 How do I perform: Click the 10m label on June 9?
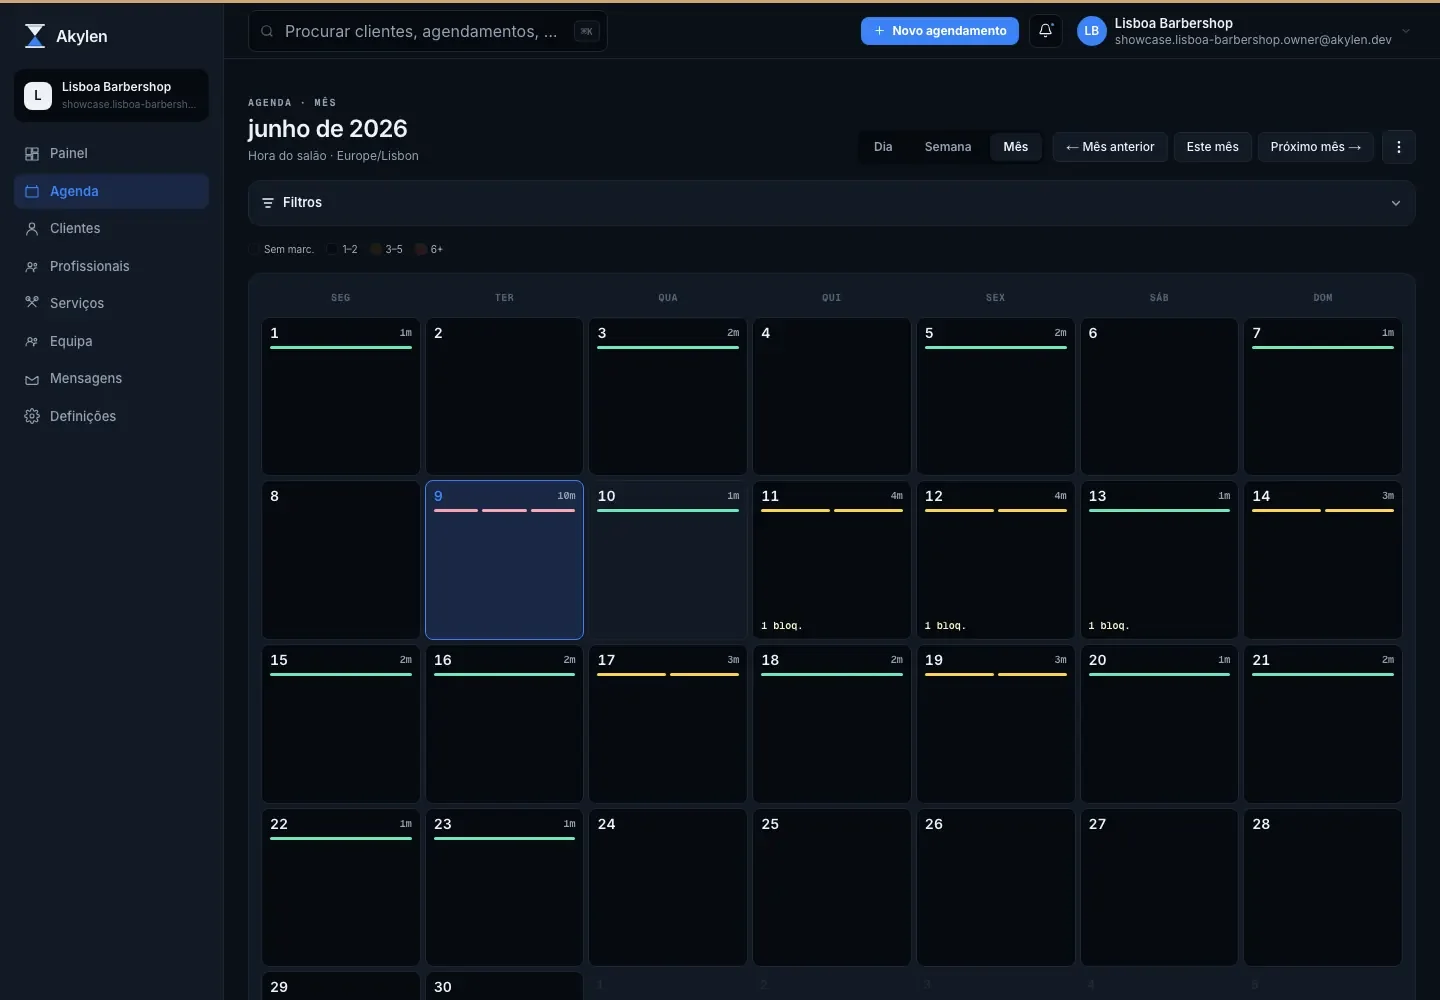tap(566, 496)
